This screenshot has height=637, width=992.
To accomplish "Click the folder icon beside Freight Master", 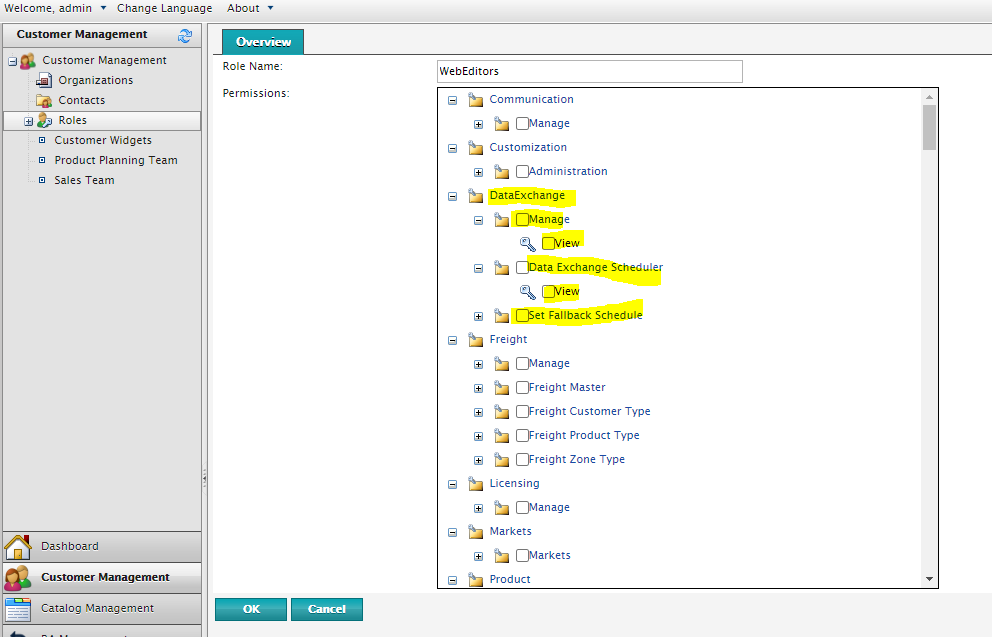I will tap(502, 388).
